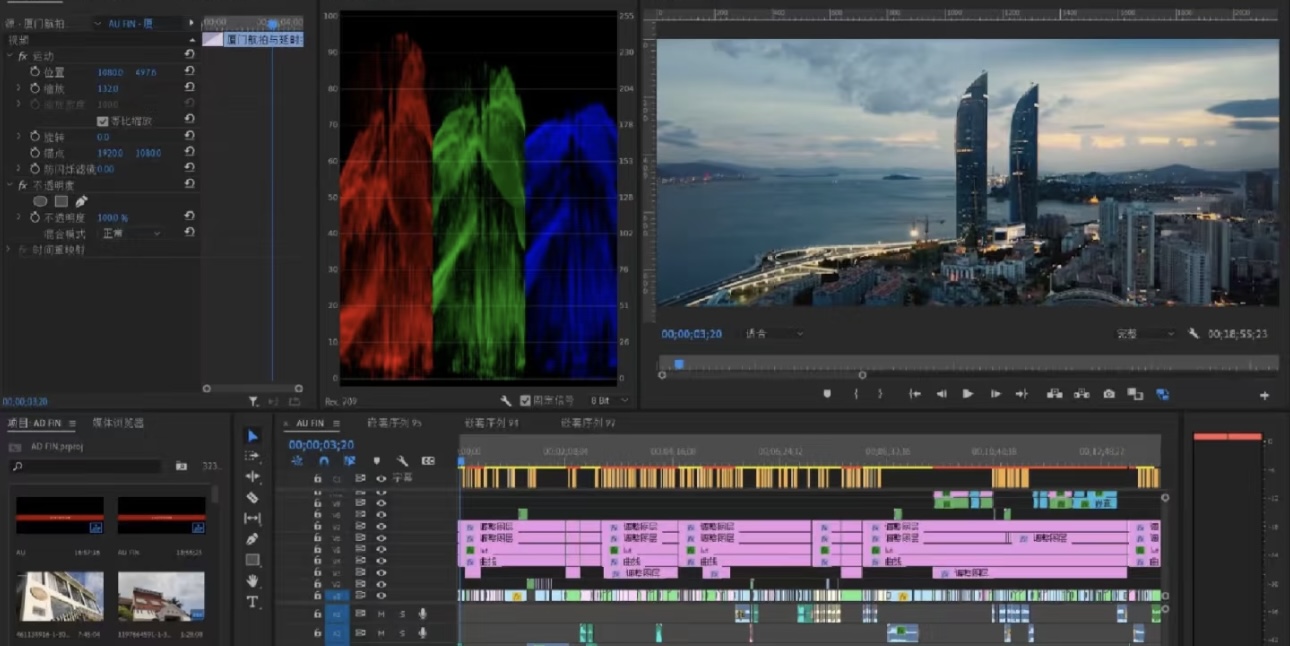Viewport: 1290px width, 646px height.
Task: Choose the Hand tool
Action: pyautogui.click(x=252, y=581)
